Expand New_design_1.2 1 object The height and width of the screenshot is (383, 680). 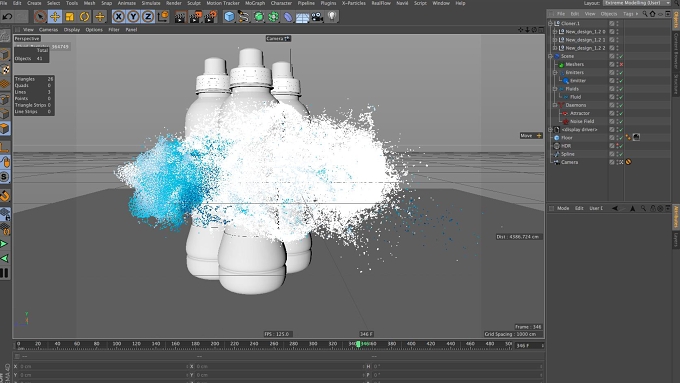[x=555, y=40]
